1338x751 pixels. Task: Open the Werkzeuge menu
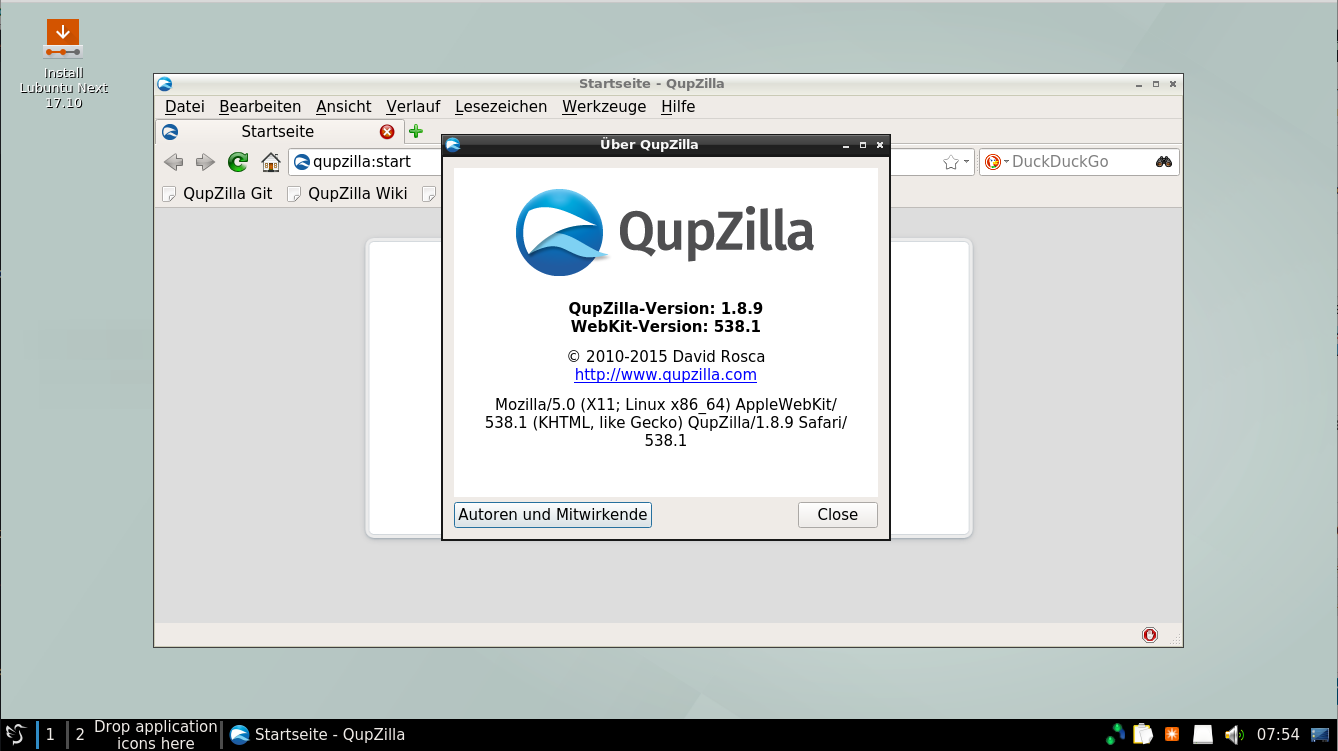point(604,106)
